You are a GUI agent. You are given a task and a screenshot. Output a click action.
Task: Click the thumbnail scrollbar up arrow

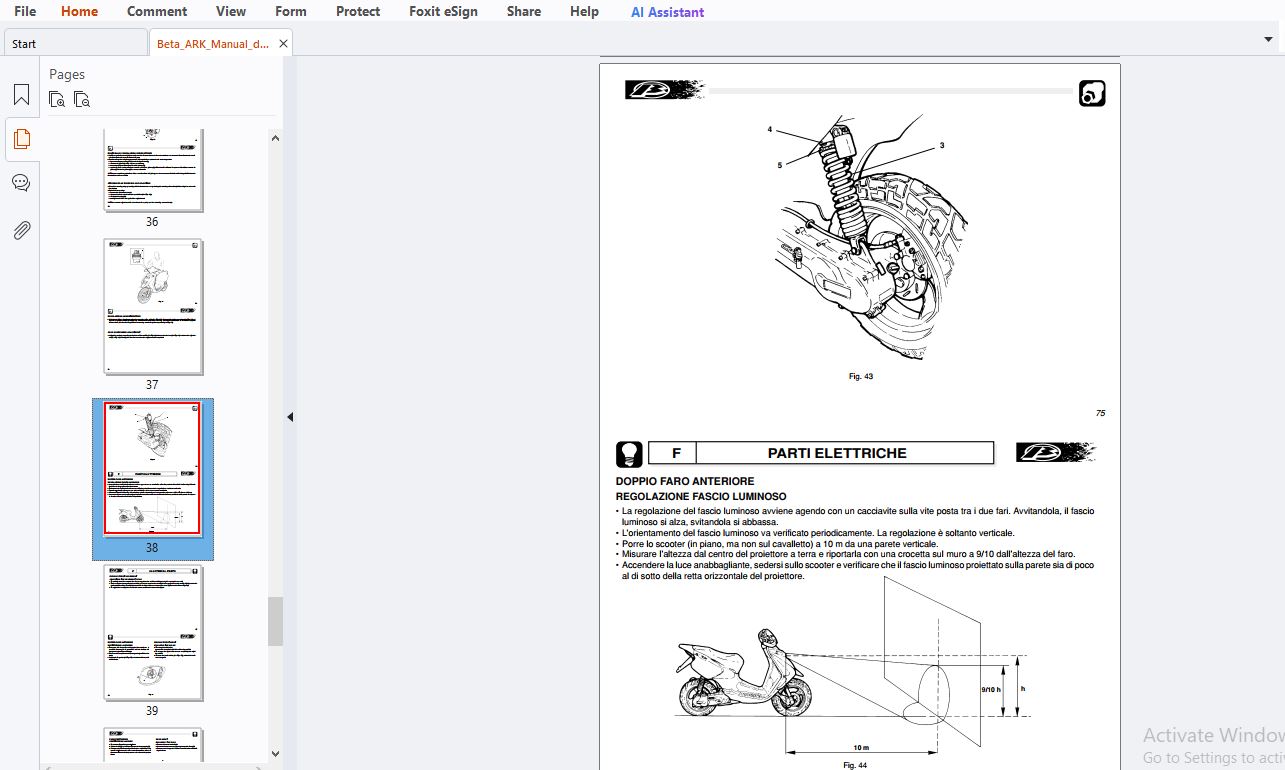pyautogui.click(x=275, y=138)
